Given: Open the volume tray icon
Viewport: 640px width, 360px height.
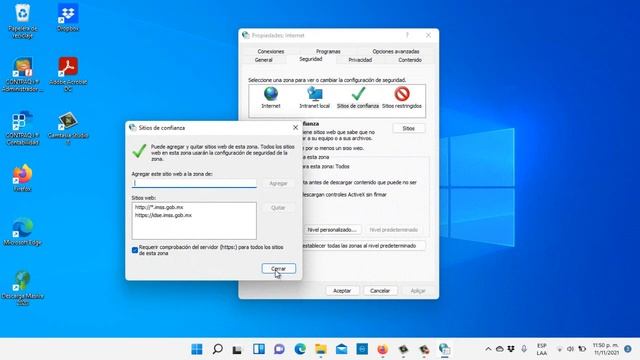Looking at the screenshot, I should coord(570,349).
